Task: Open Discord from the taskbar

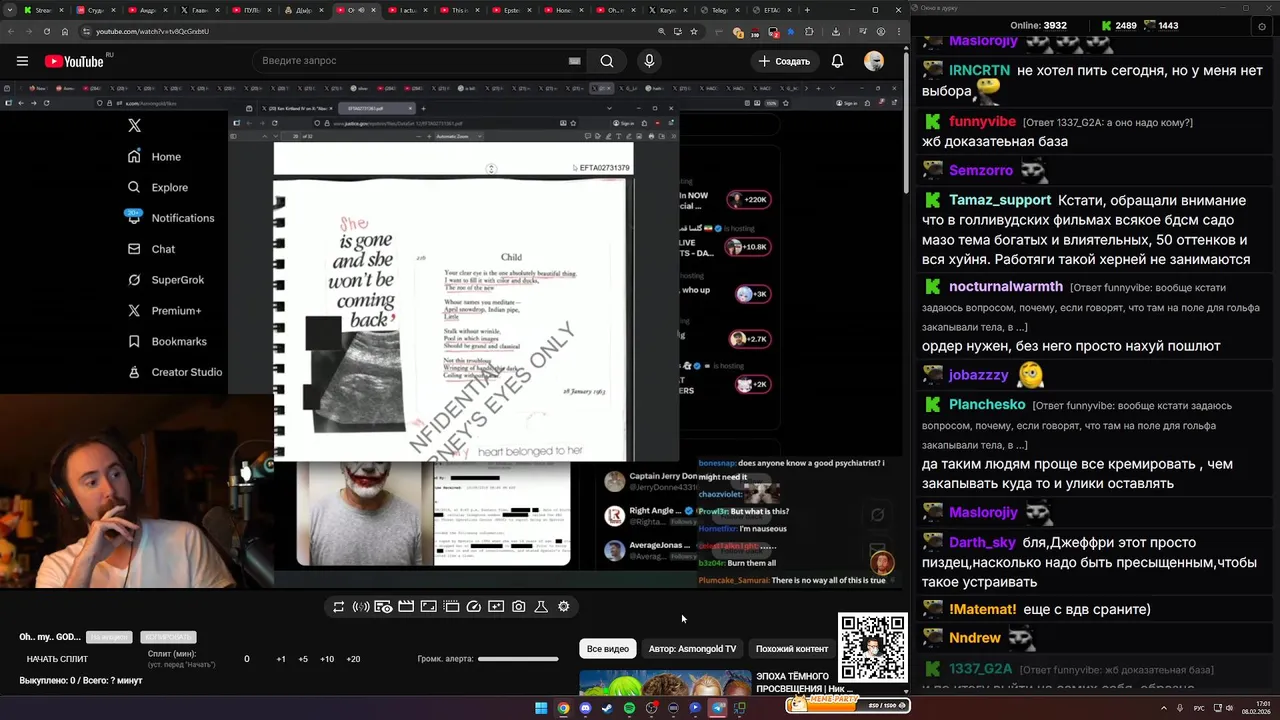Action: point(585,708)
